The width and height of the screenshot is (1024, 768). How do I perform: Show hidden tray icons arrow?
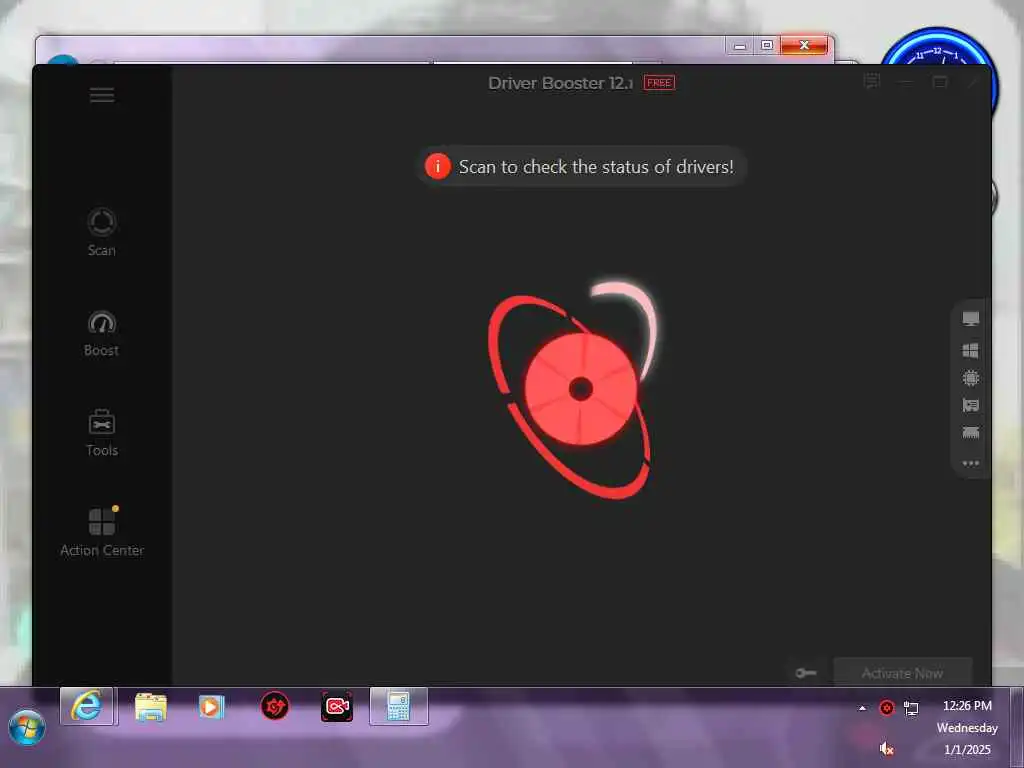(862, 708)
